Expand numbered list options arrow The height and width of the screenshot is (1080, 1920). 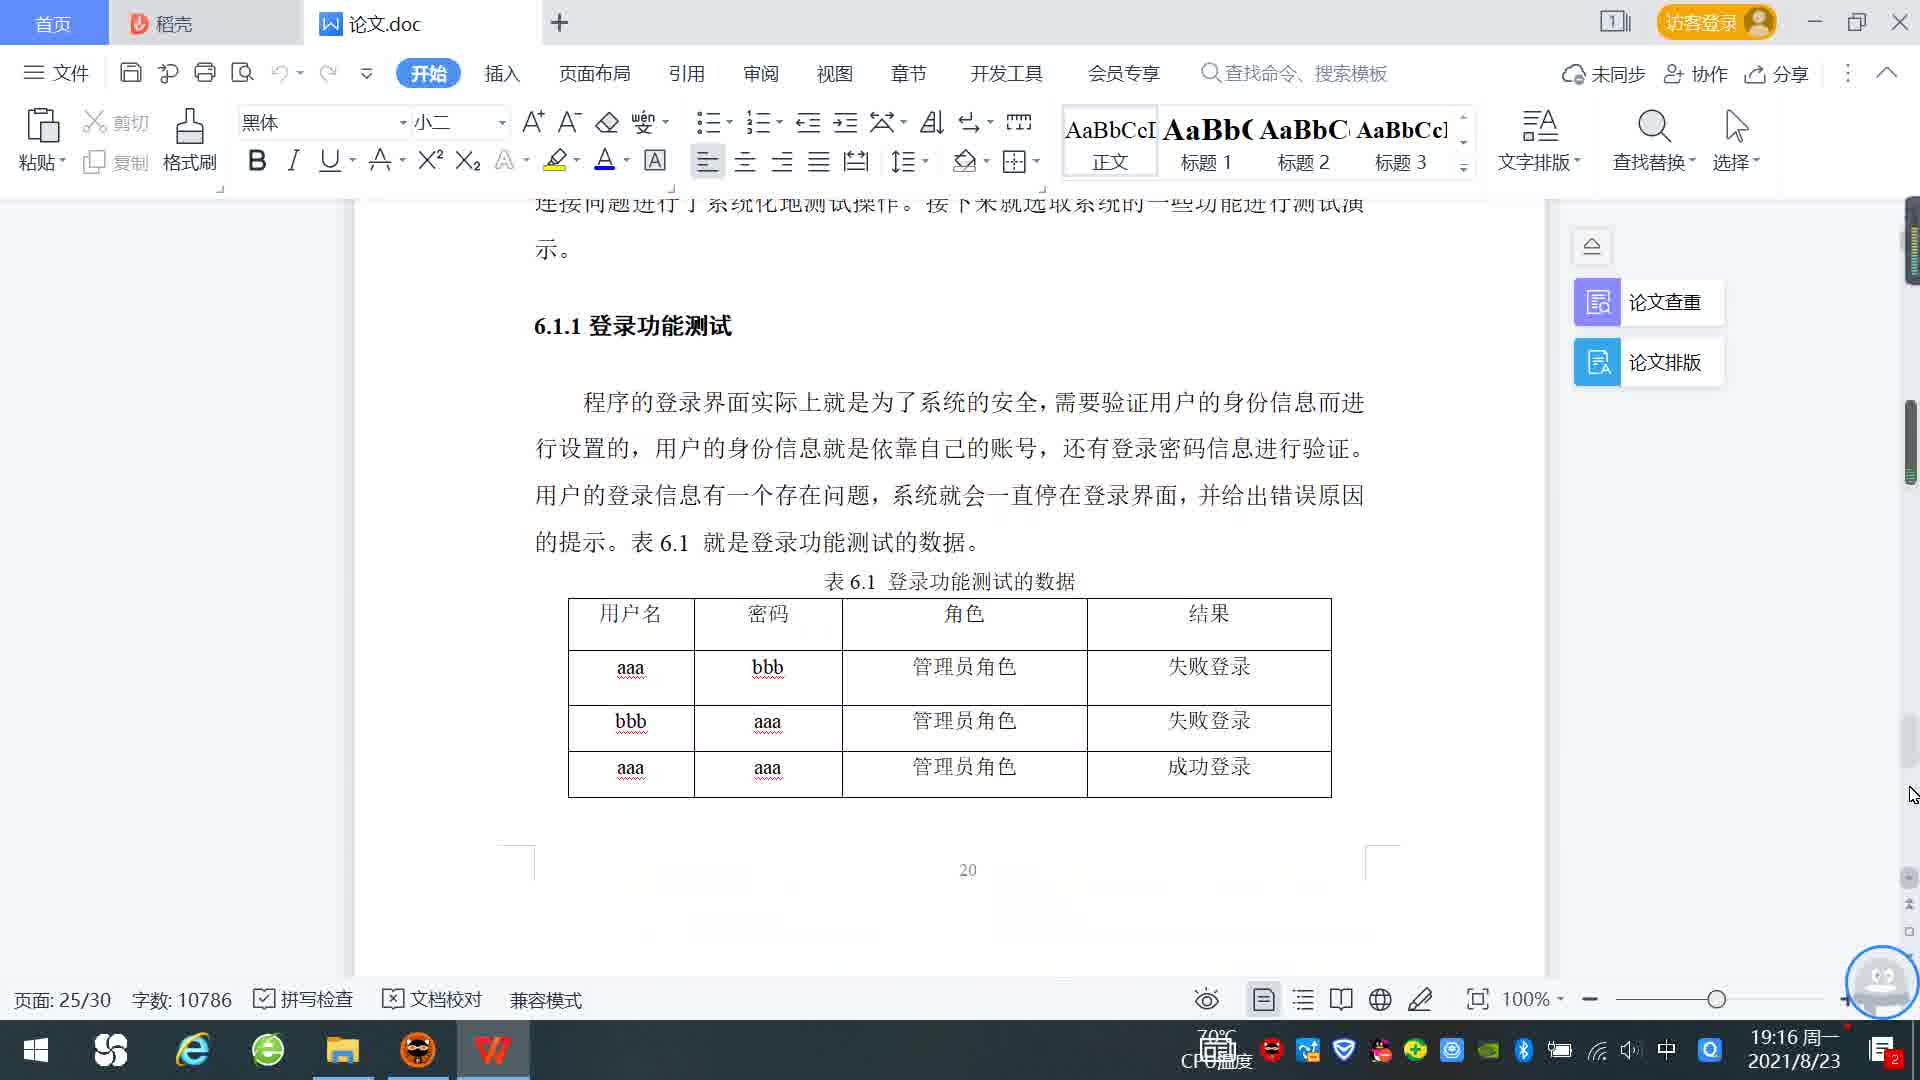point(779,122)
